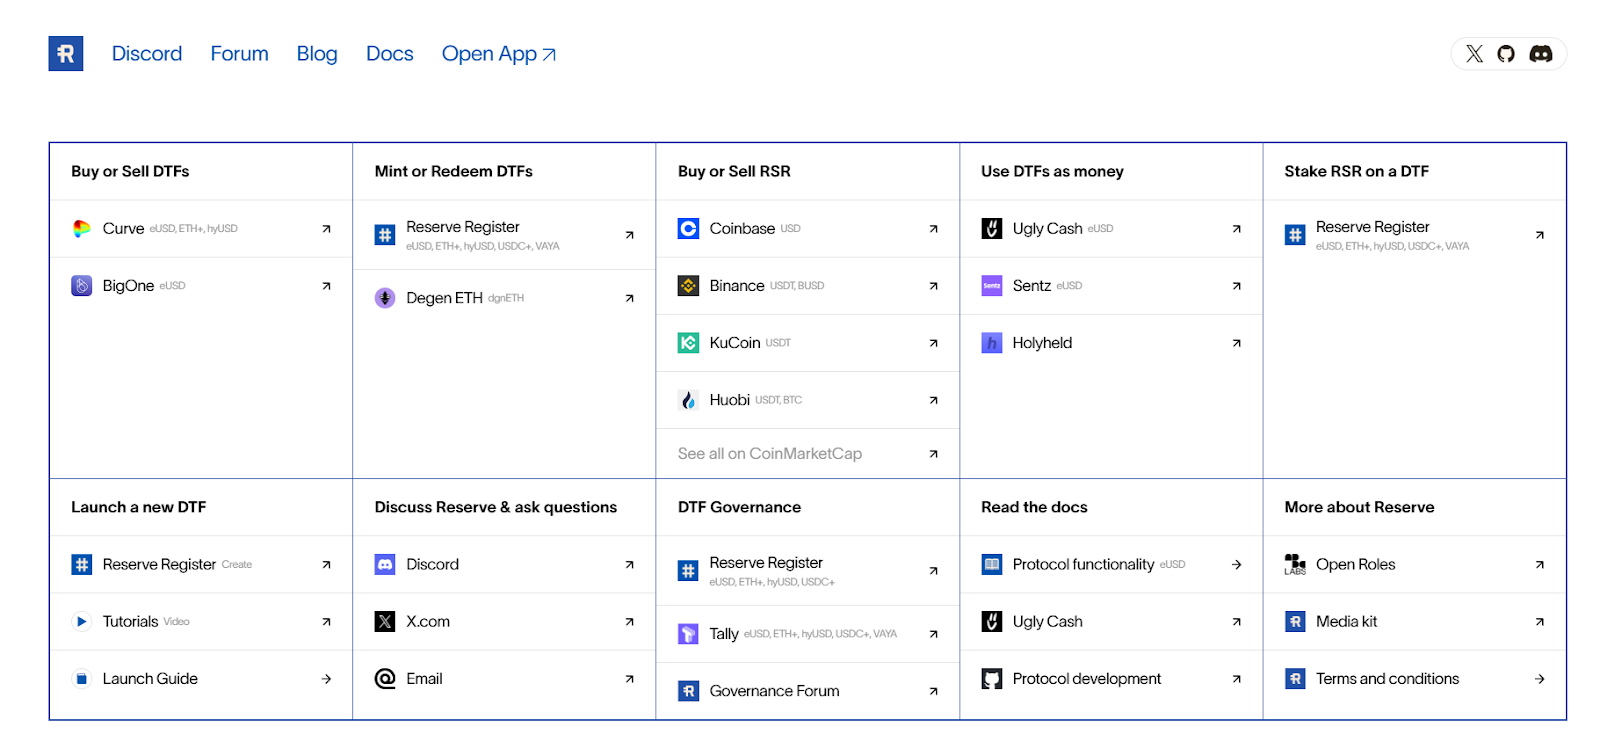
Task: Click the BigOne icon
Action: click(x=82, y=286)
